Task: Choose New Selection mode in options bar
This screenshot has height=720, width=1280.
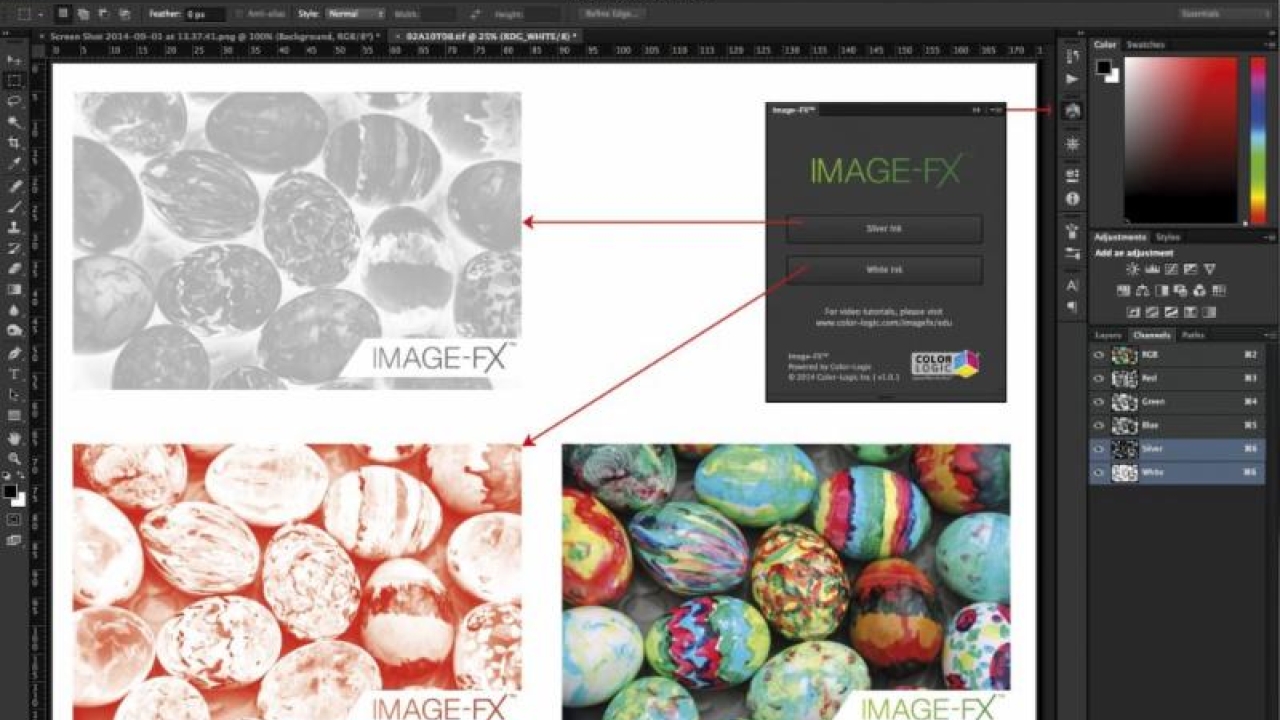Action: point(62,14)
